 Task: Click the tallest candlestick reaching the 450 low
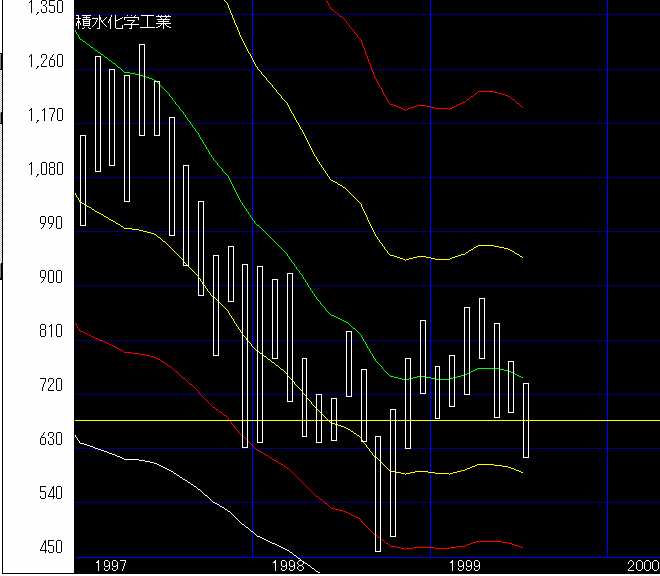click(x=378, y=493)
